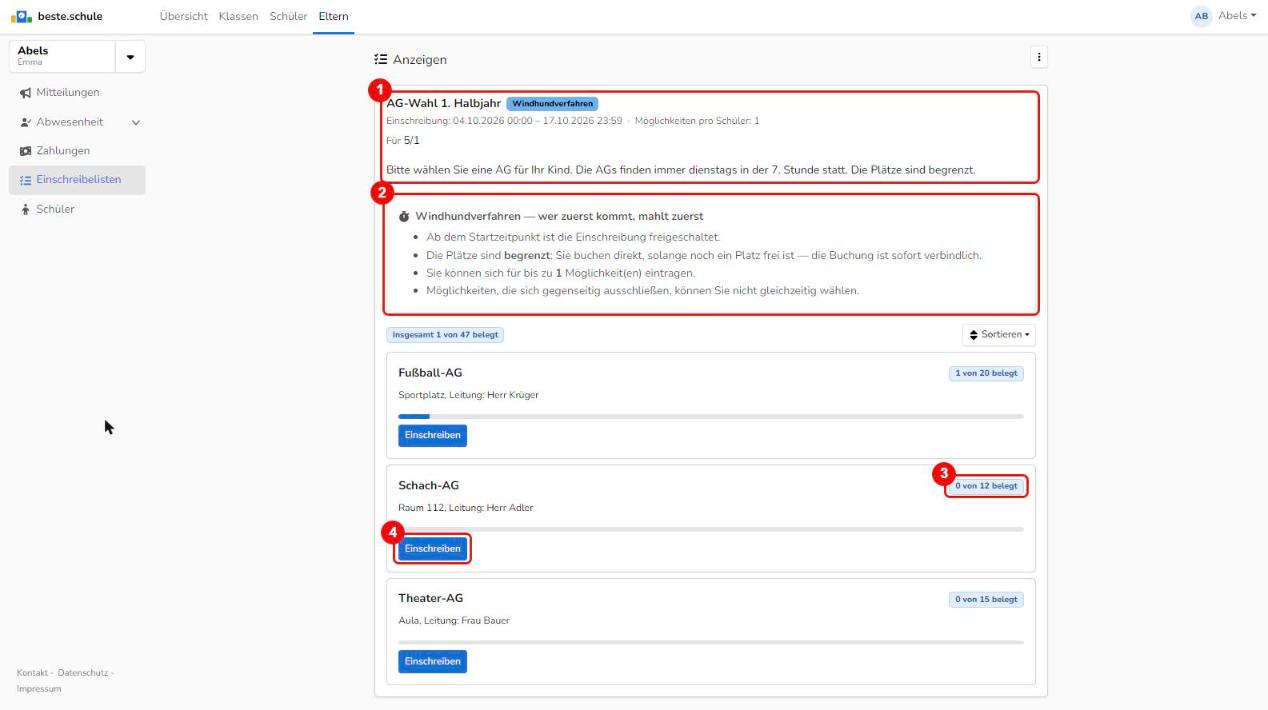The width and height of the screenshot is (1268, 710).
Task: Expand the Abwesenheit submenu chevron
Action: pos(135,123)
